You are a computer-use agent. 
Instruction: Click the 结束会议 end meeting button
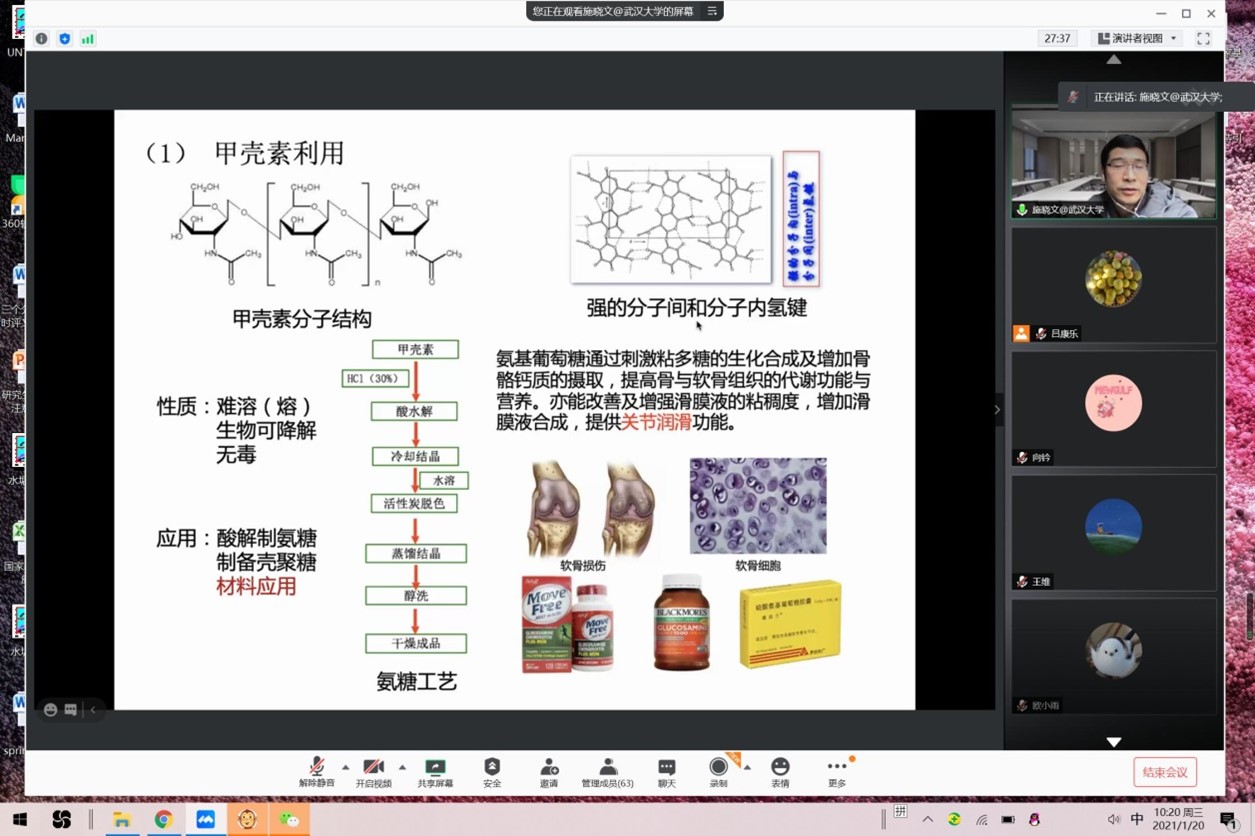1165,772
